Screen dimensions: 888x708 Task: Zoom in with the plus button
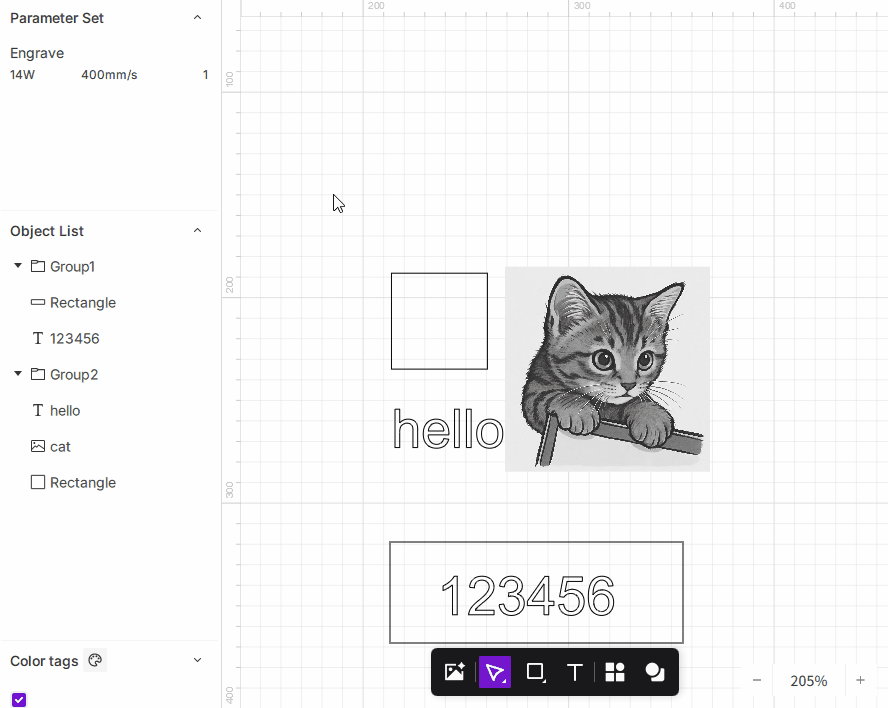(x=860, y=681)
